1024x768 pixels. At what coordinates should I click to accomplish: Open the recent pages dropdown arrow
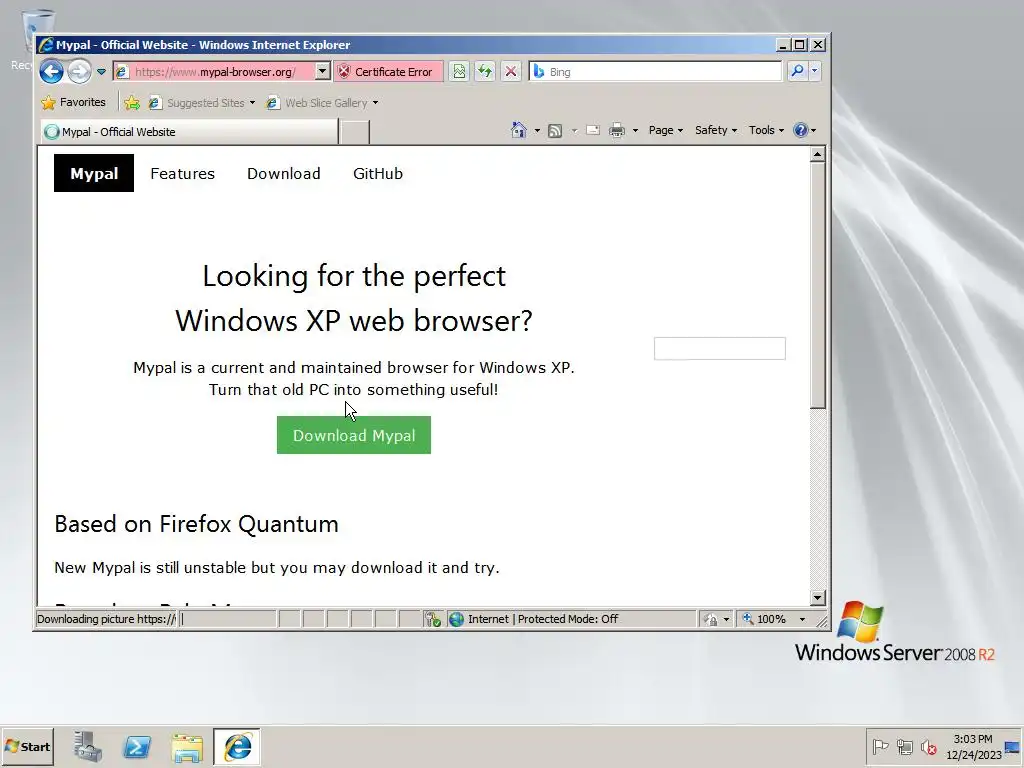tap(101, 72)
